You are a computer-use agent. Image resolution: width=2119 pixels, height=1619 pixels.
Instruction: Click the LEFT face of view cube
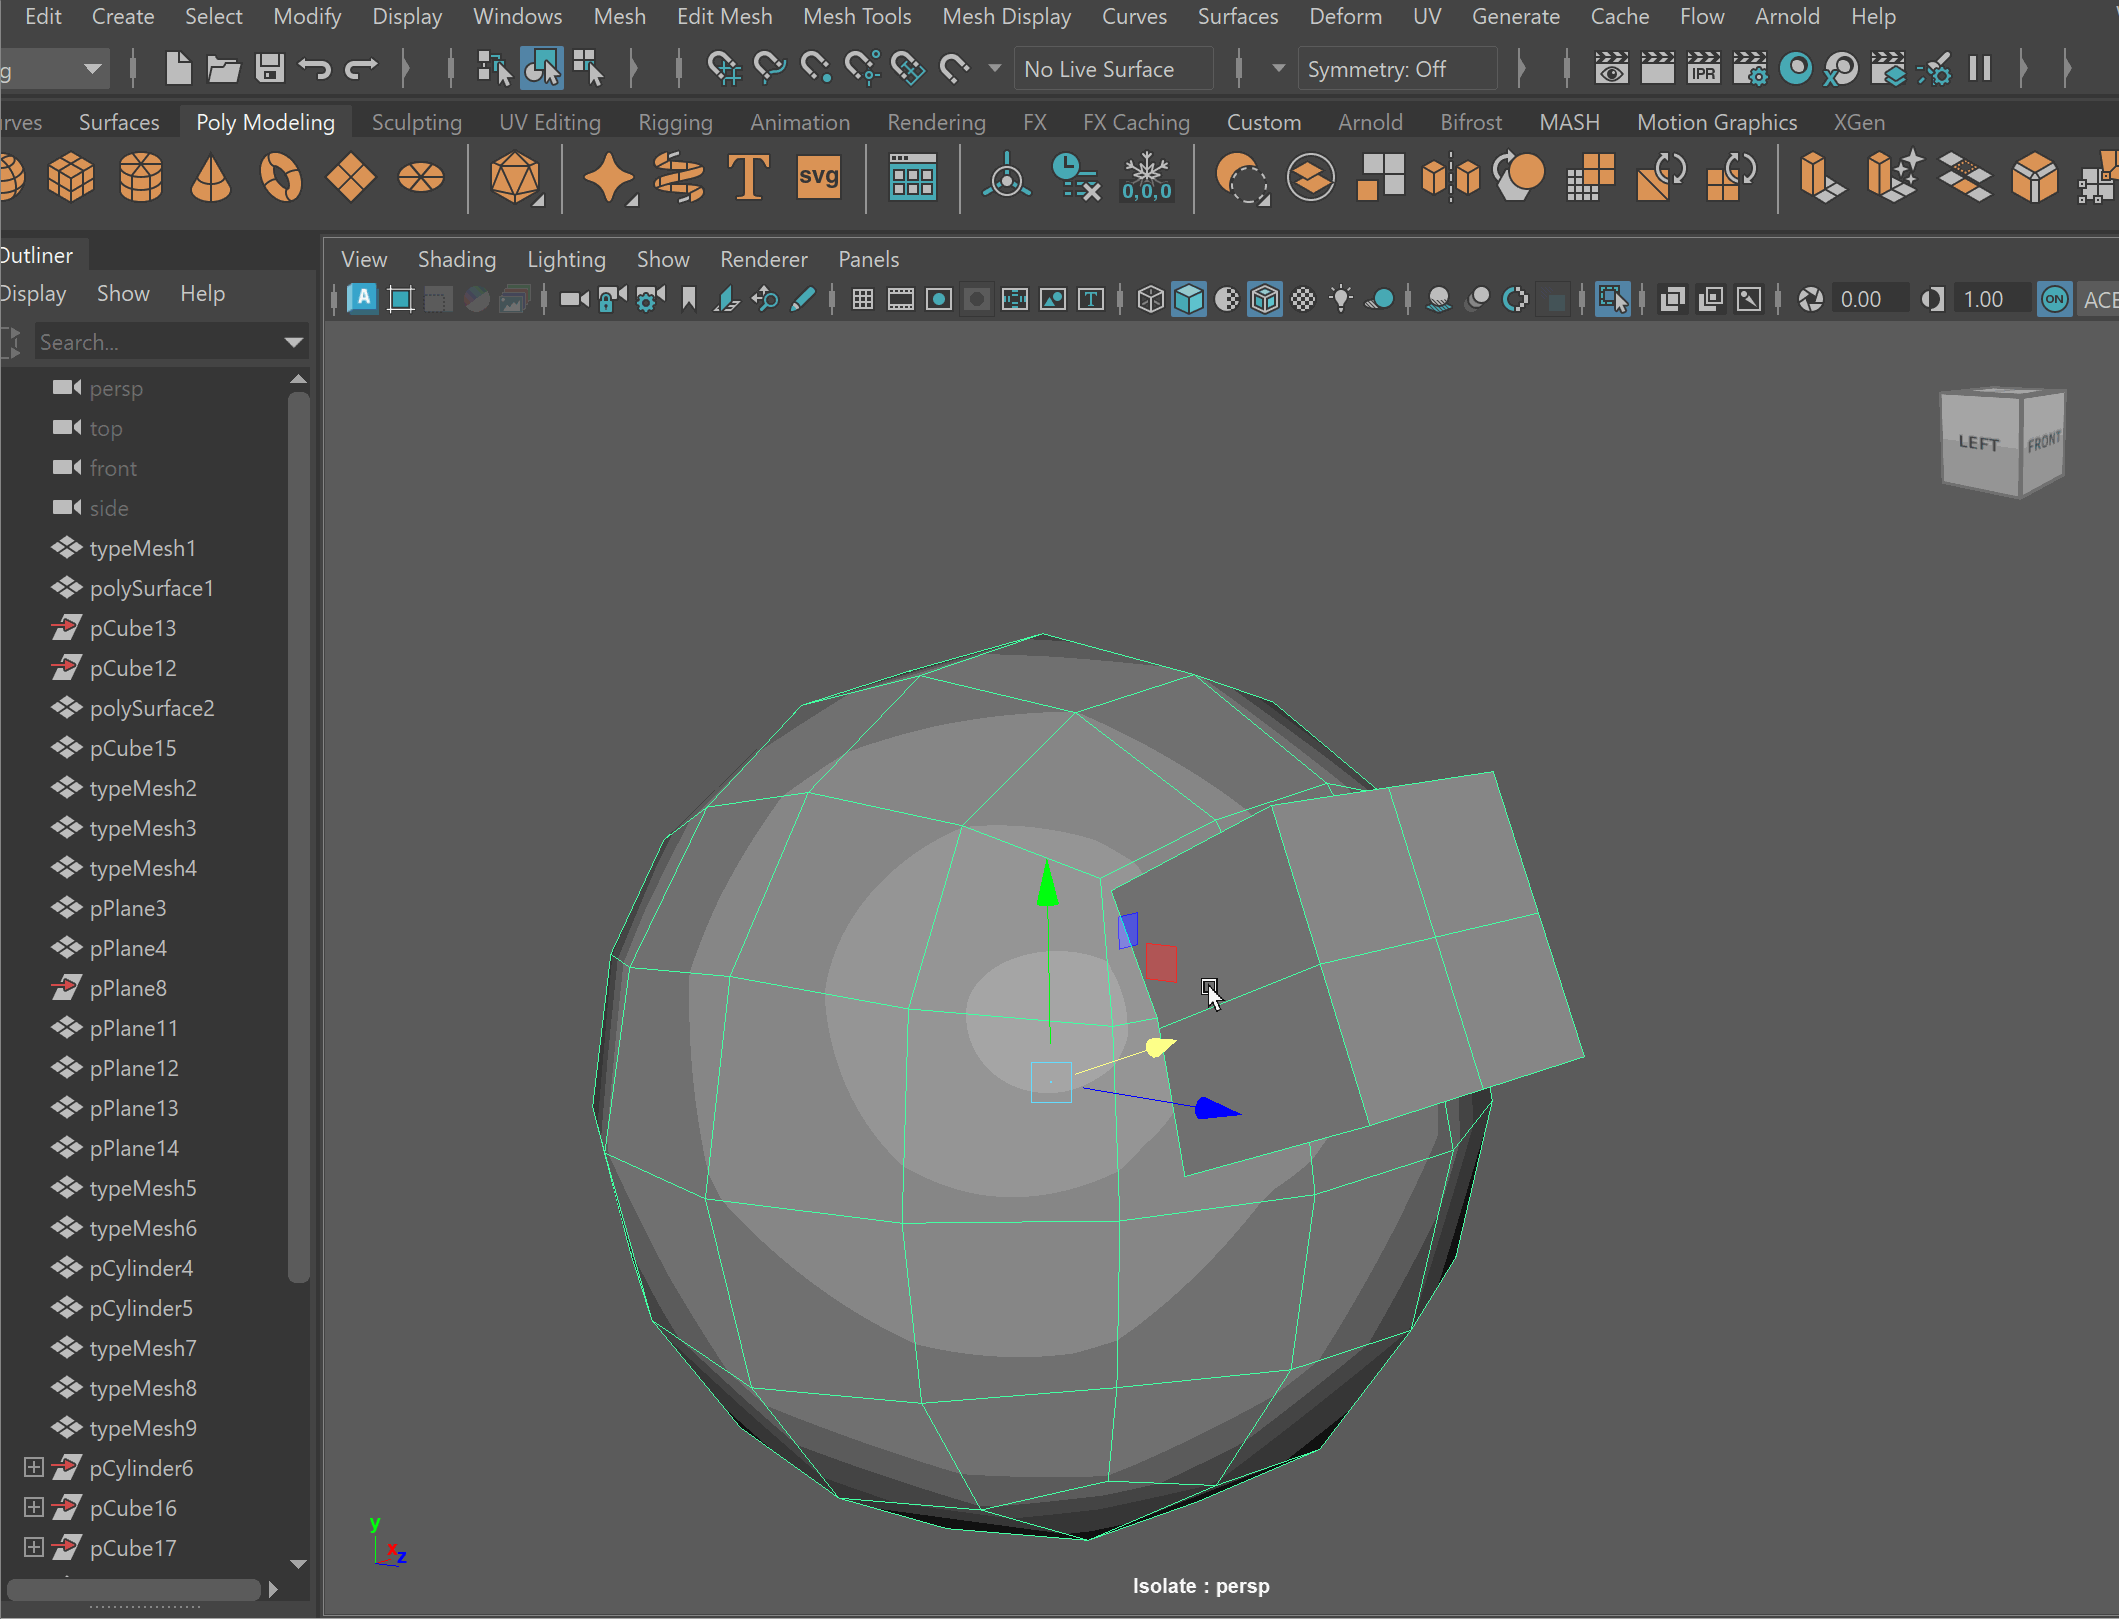pos(1979,443)
